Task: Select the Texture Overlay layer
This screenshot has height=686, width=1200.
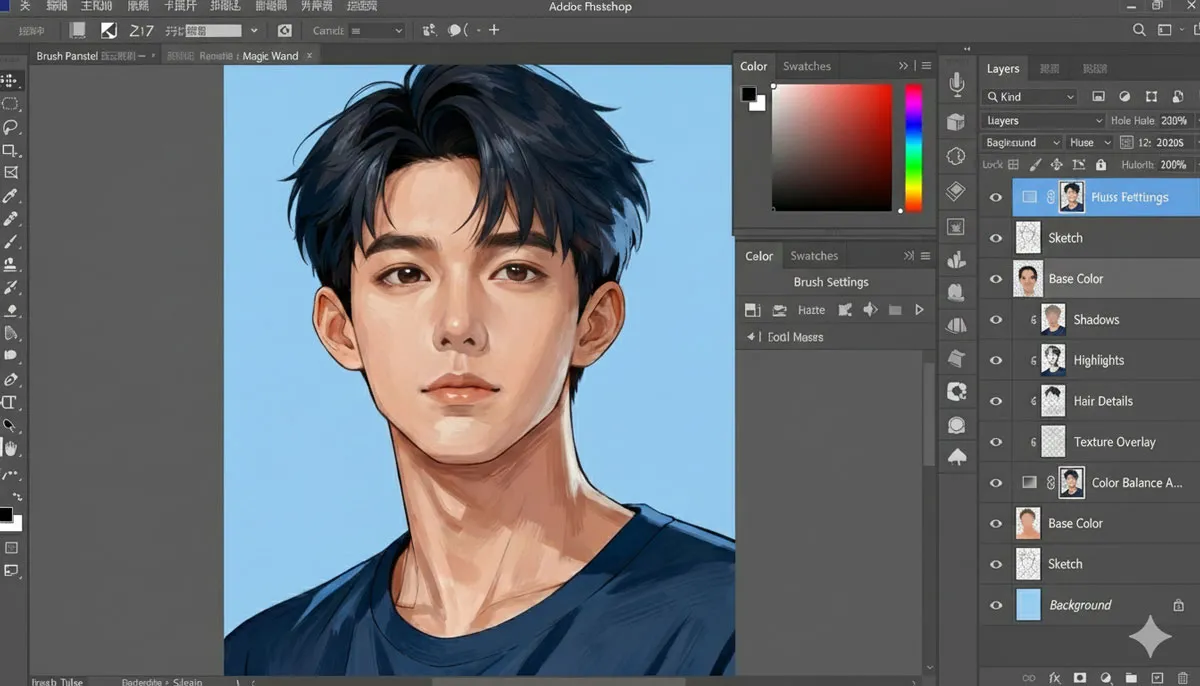Action: coord(1114,442)
